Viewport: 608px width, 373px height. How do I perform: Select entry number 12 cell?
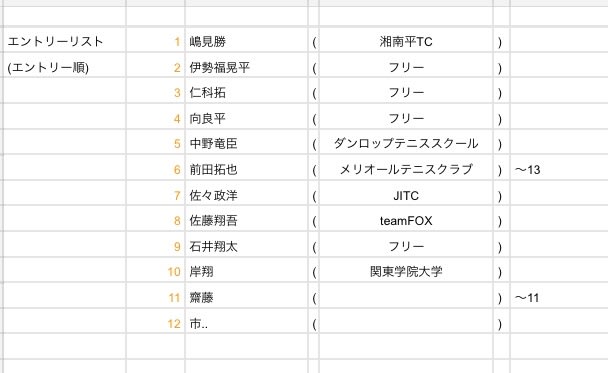pos(155,323)
